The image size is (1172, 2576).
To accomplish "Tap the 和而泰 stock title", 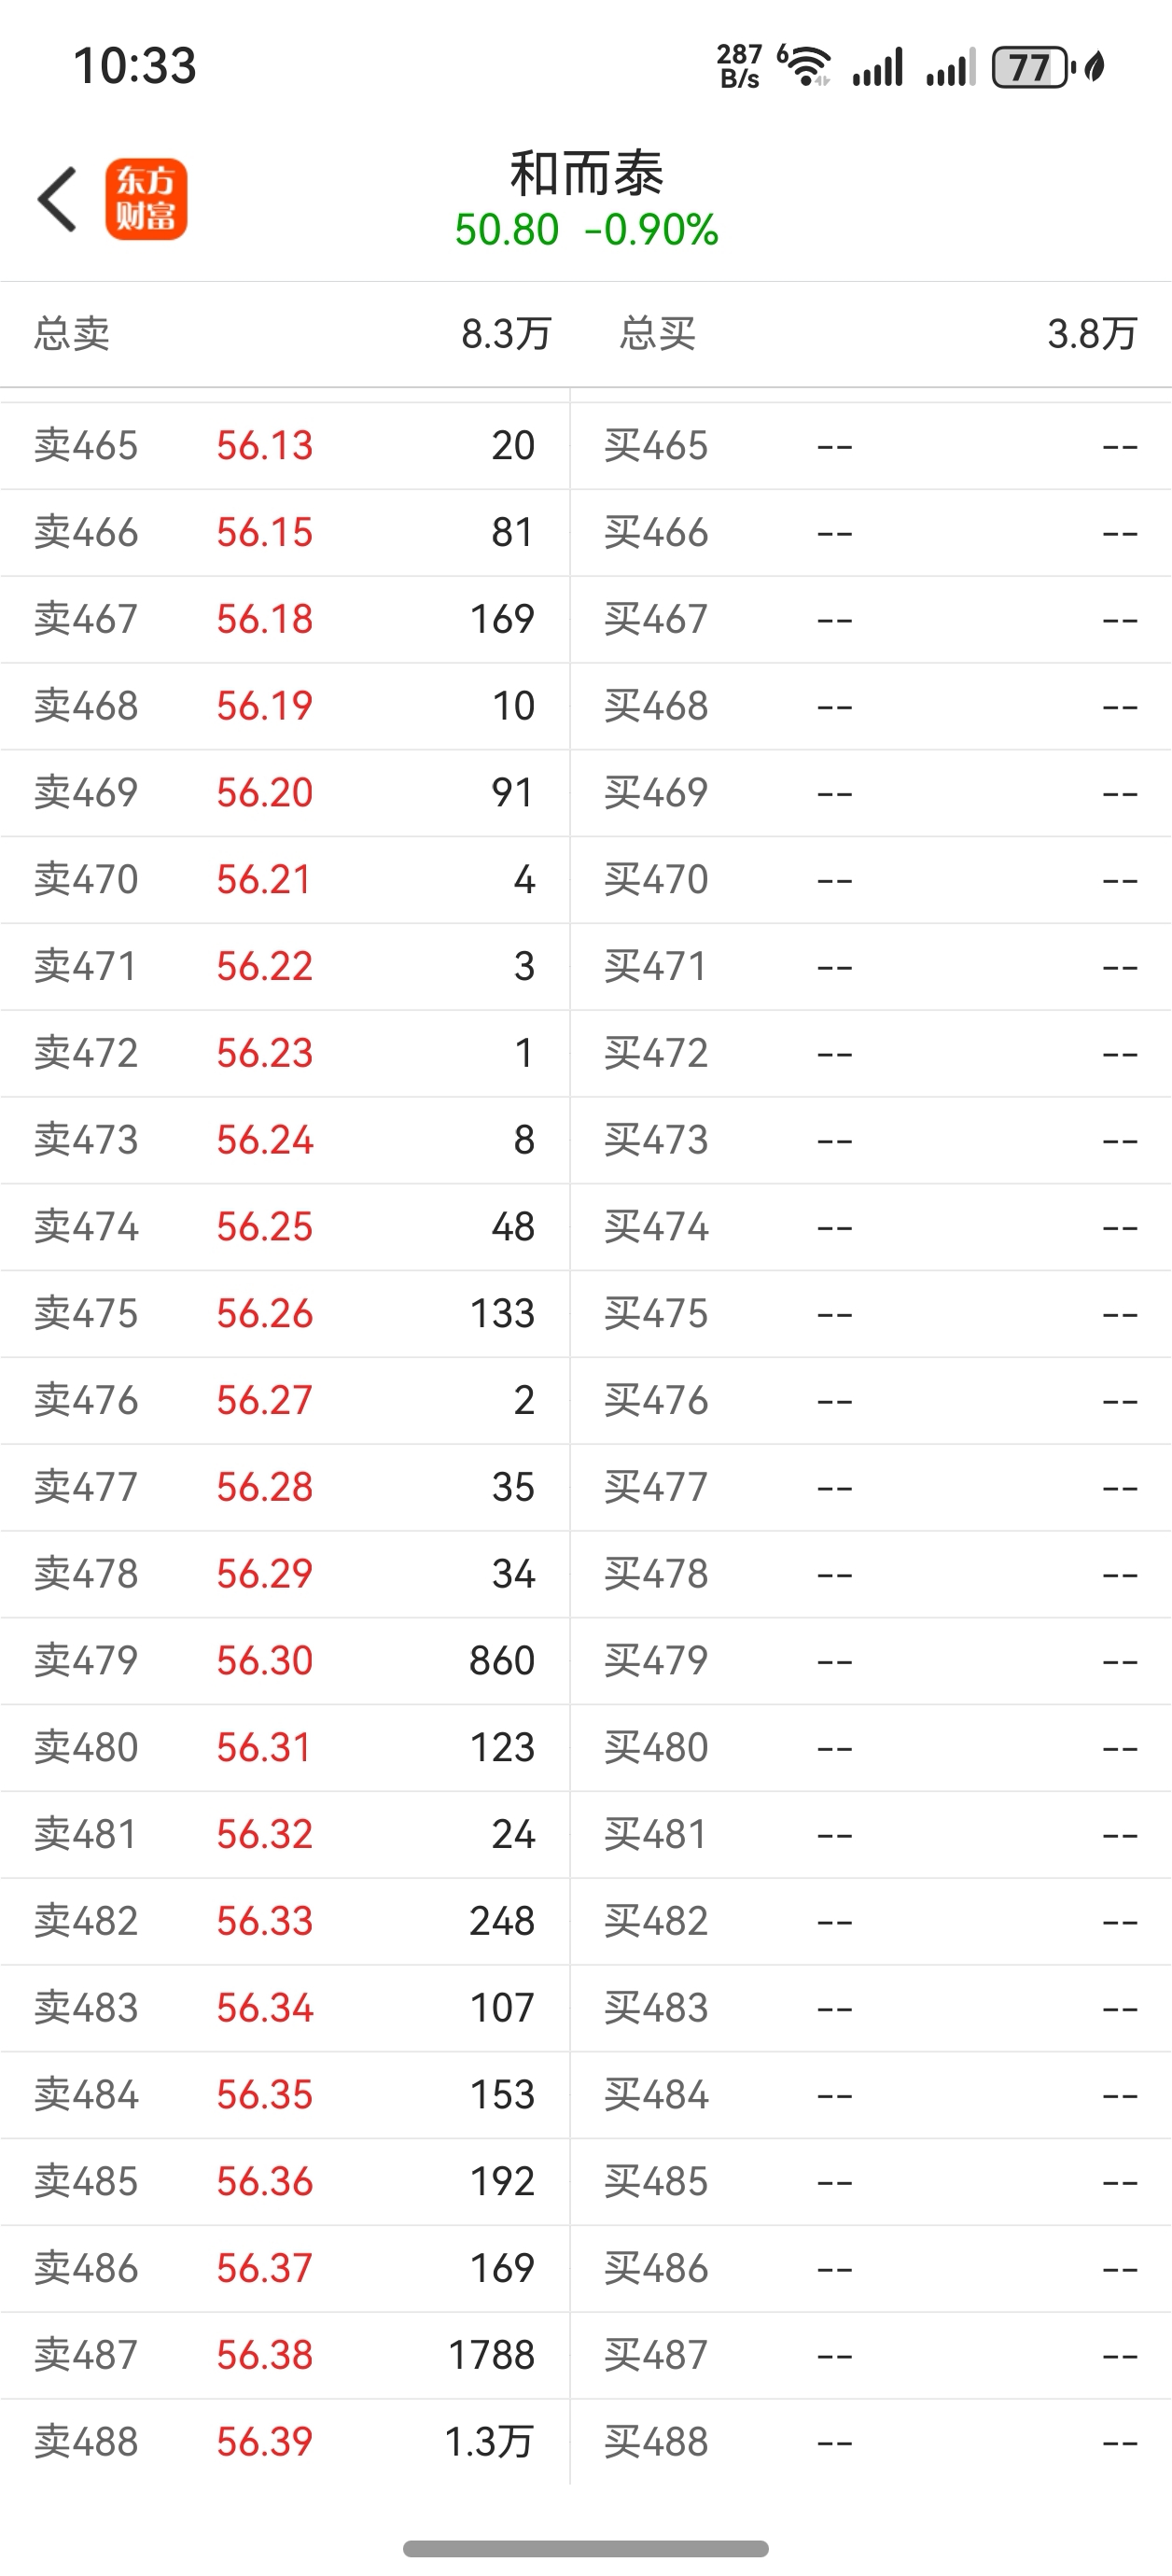I will 586,174.
